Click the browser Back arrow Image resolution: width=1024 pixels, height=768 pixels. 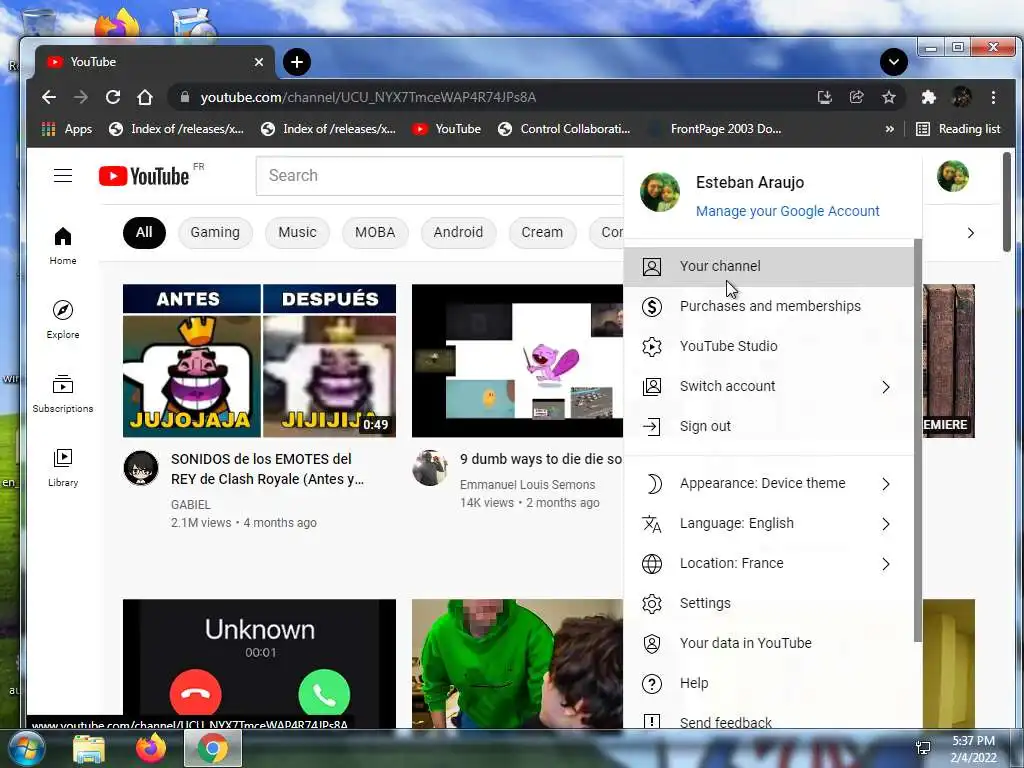coord(49,97)
